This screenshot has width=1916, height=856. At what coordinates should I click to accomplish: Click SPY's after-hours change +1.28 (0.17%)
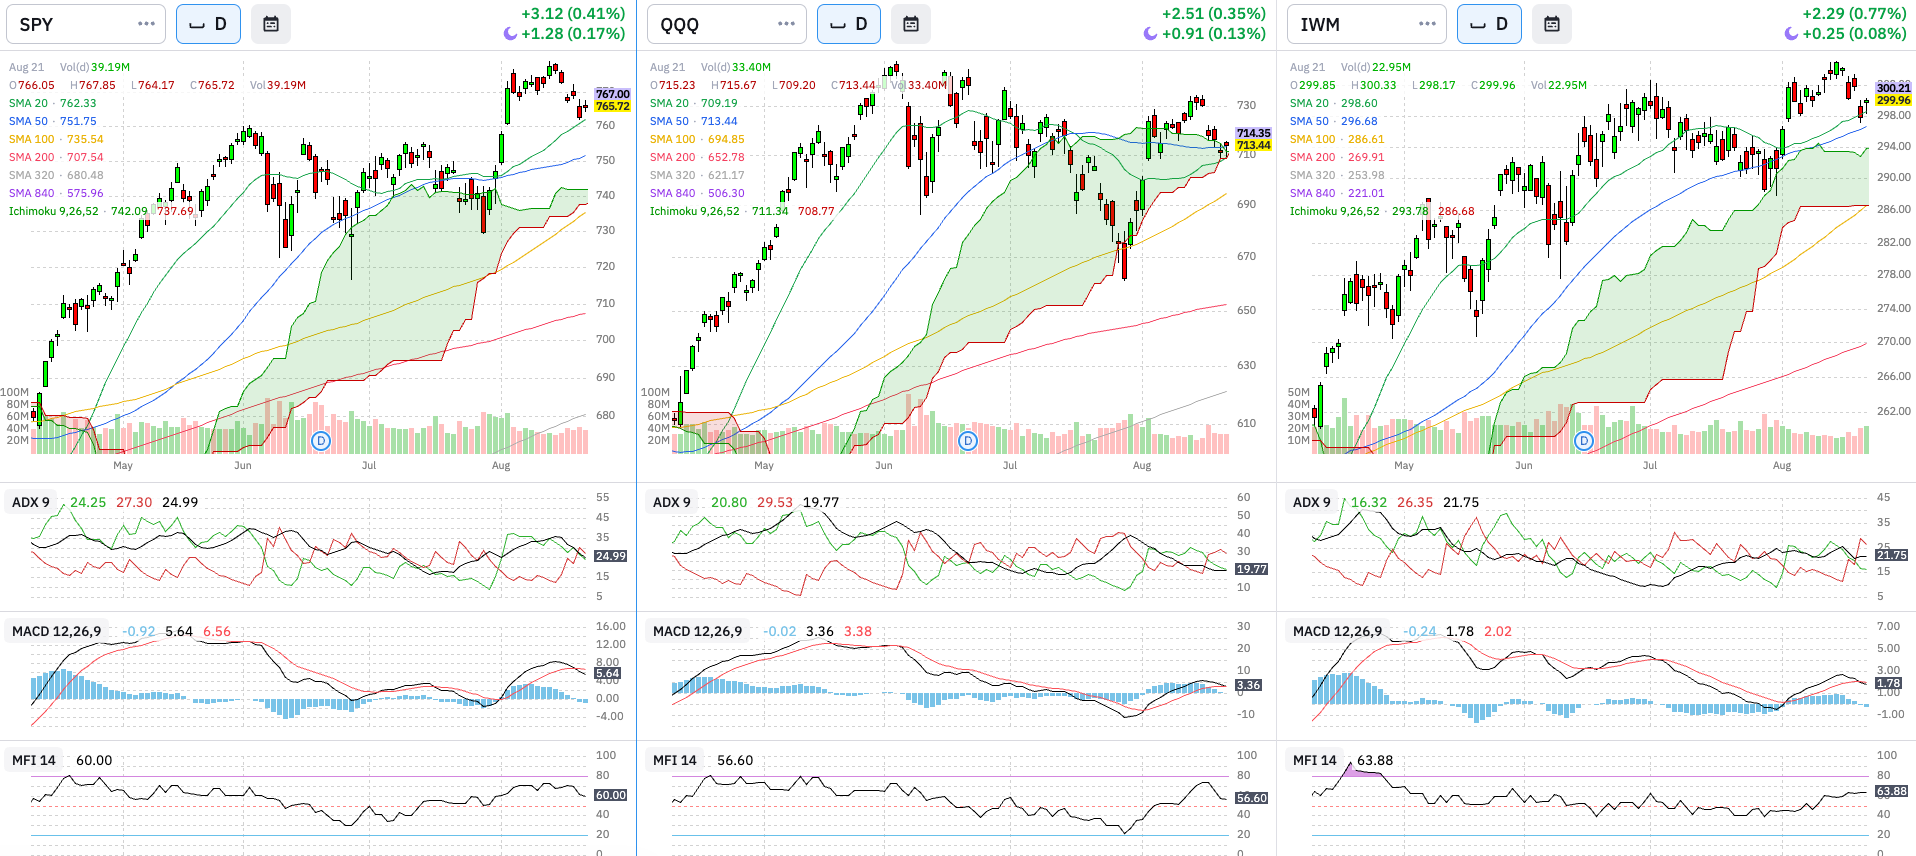click(x=573, y=34)
